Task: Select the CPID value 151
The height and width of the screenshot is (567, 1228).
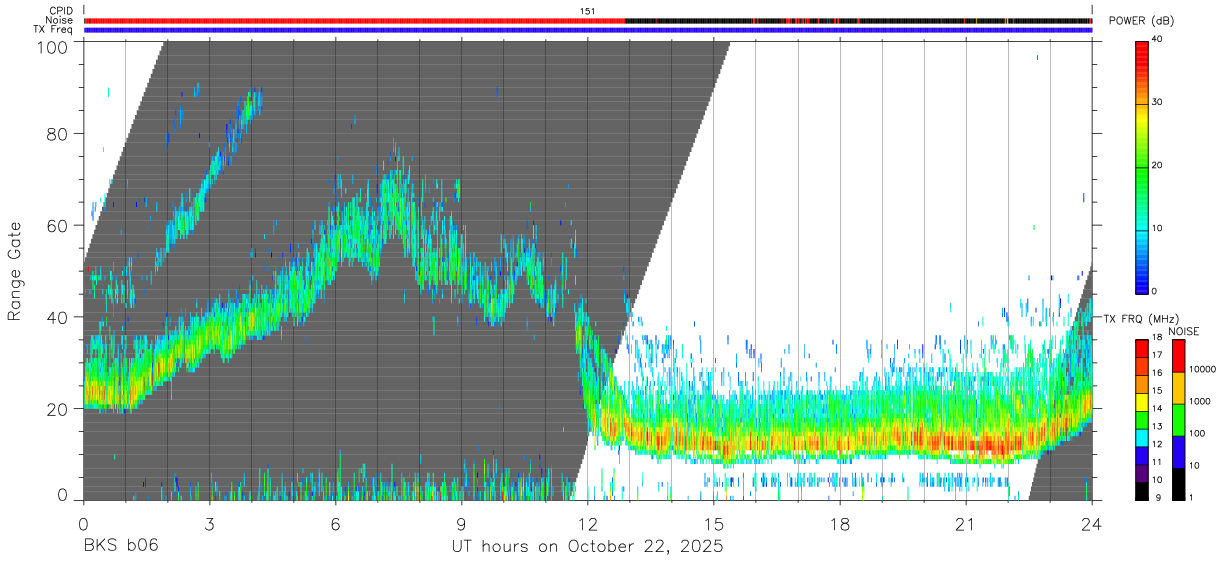Action: point(587,11)
